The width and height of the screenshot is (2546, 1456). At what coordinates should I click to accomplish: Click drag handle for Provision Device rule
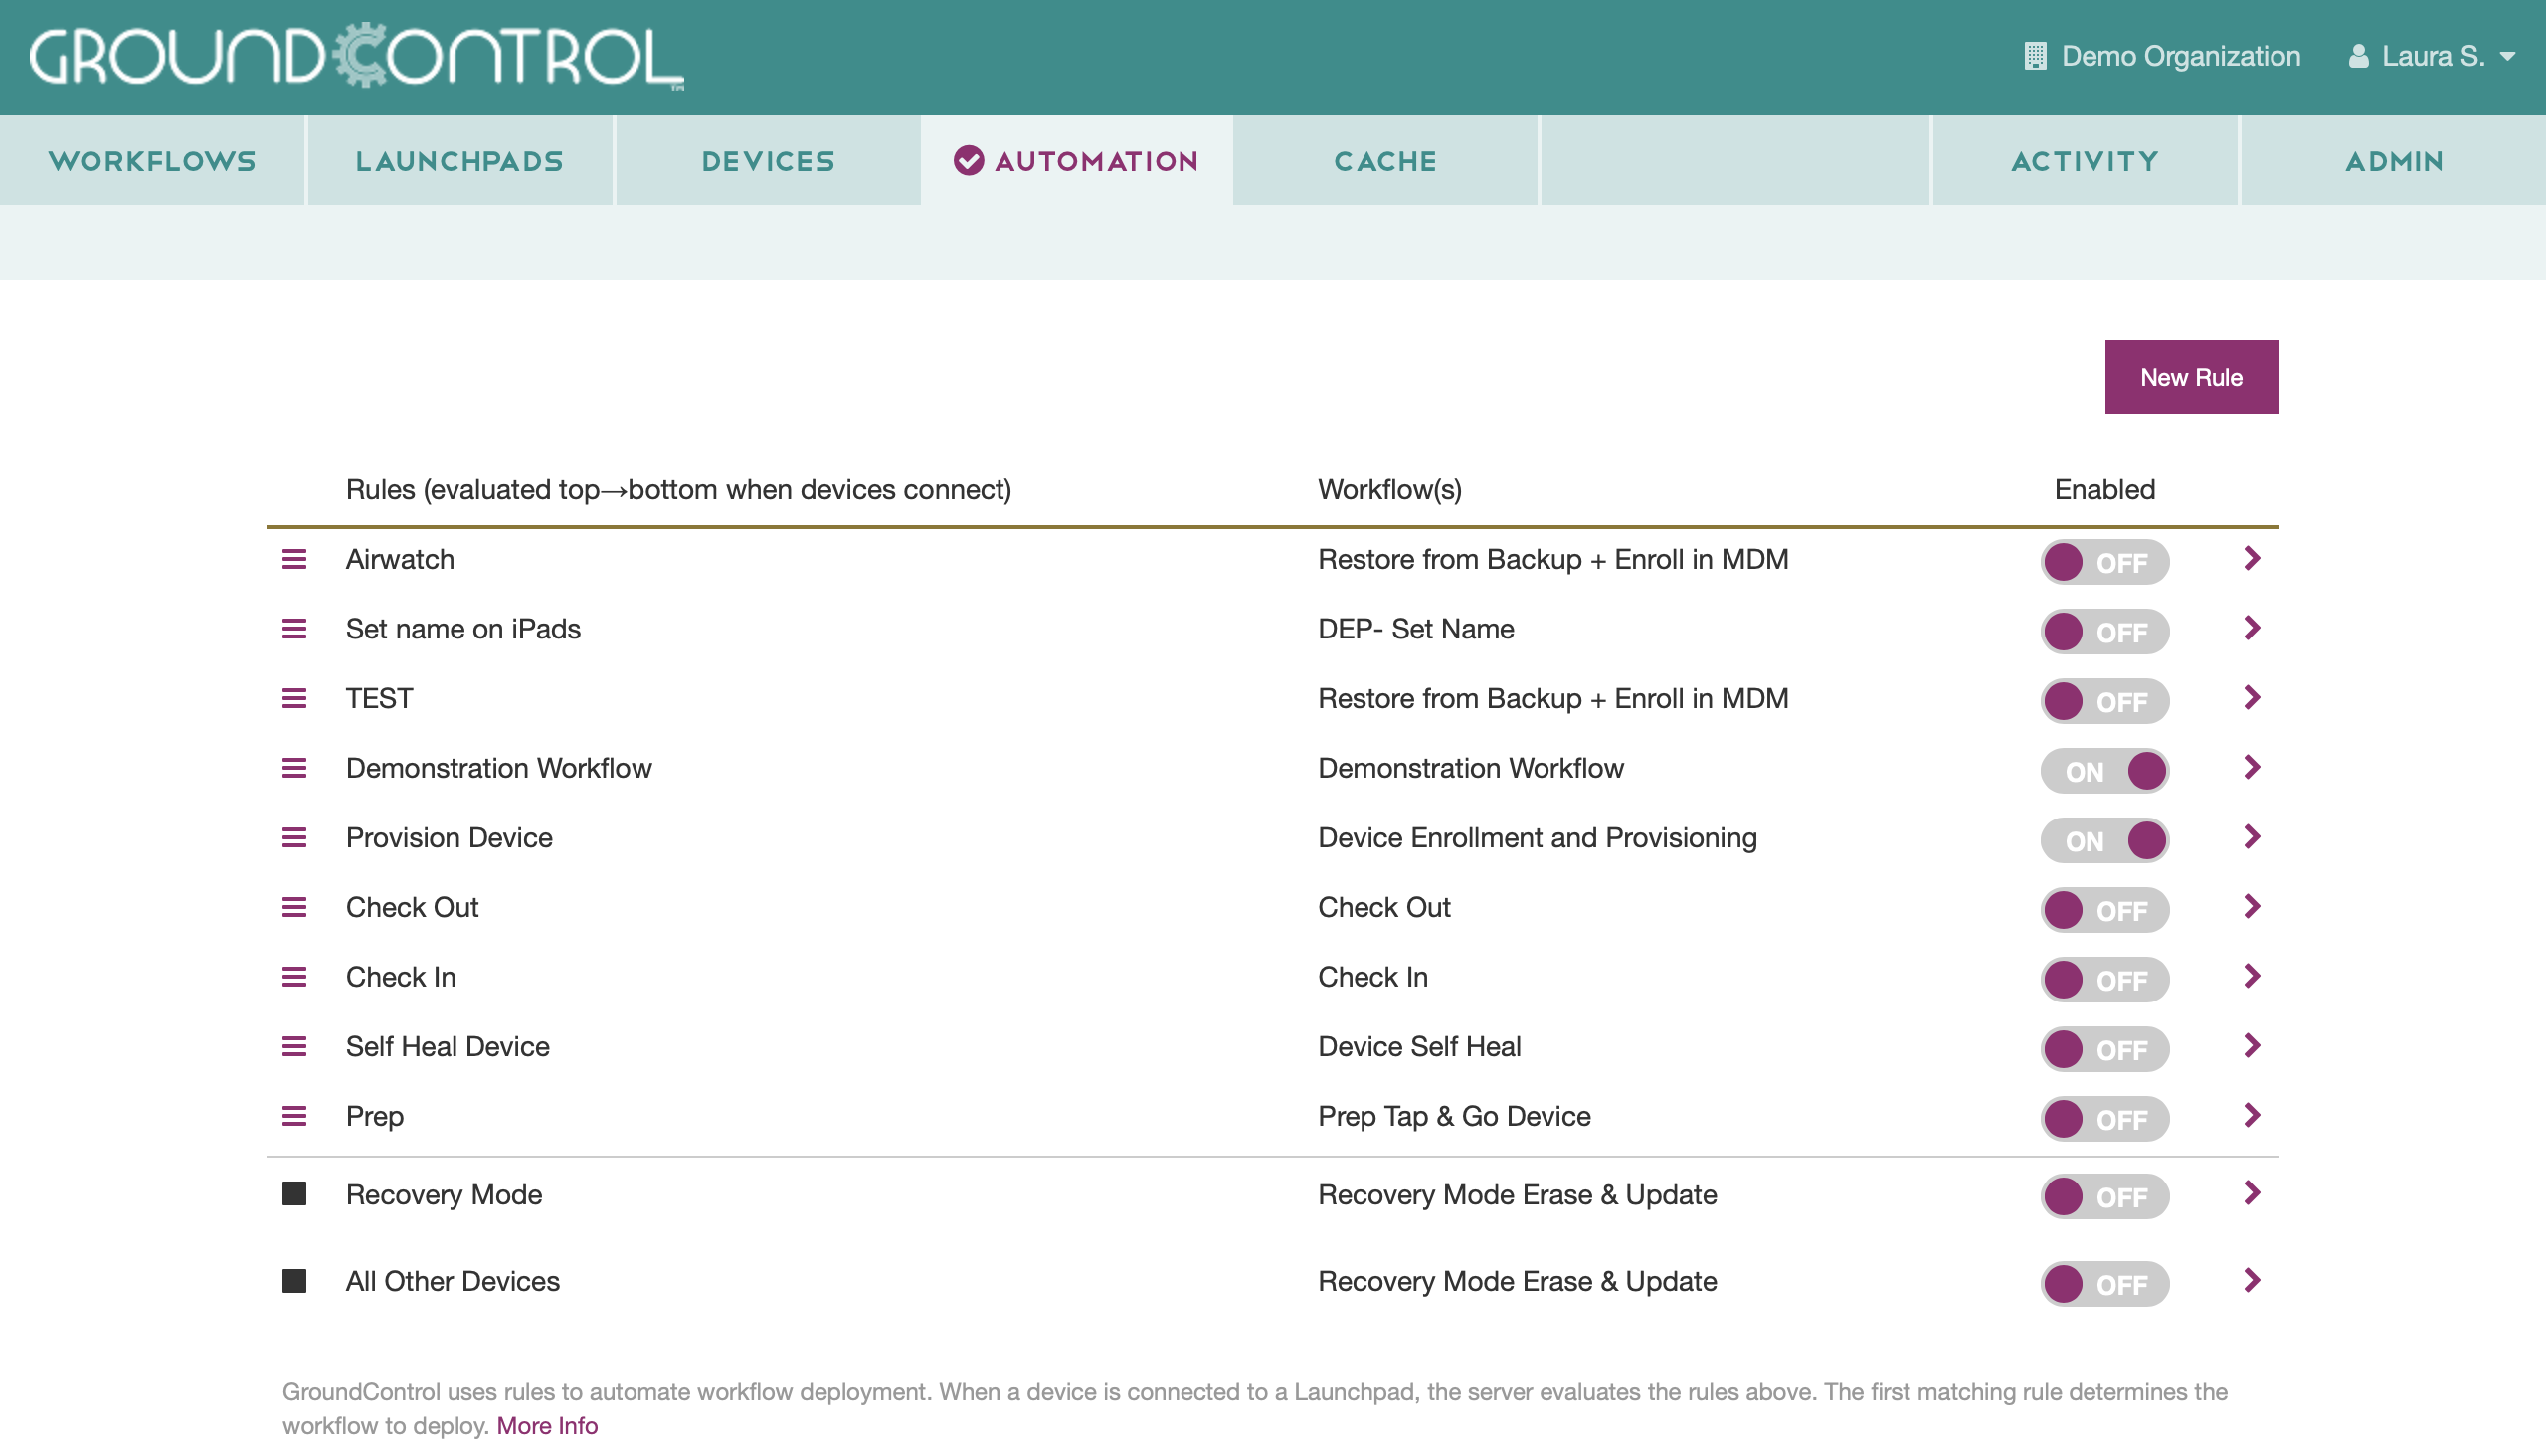click(294, 838)
